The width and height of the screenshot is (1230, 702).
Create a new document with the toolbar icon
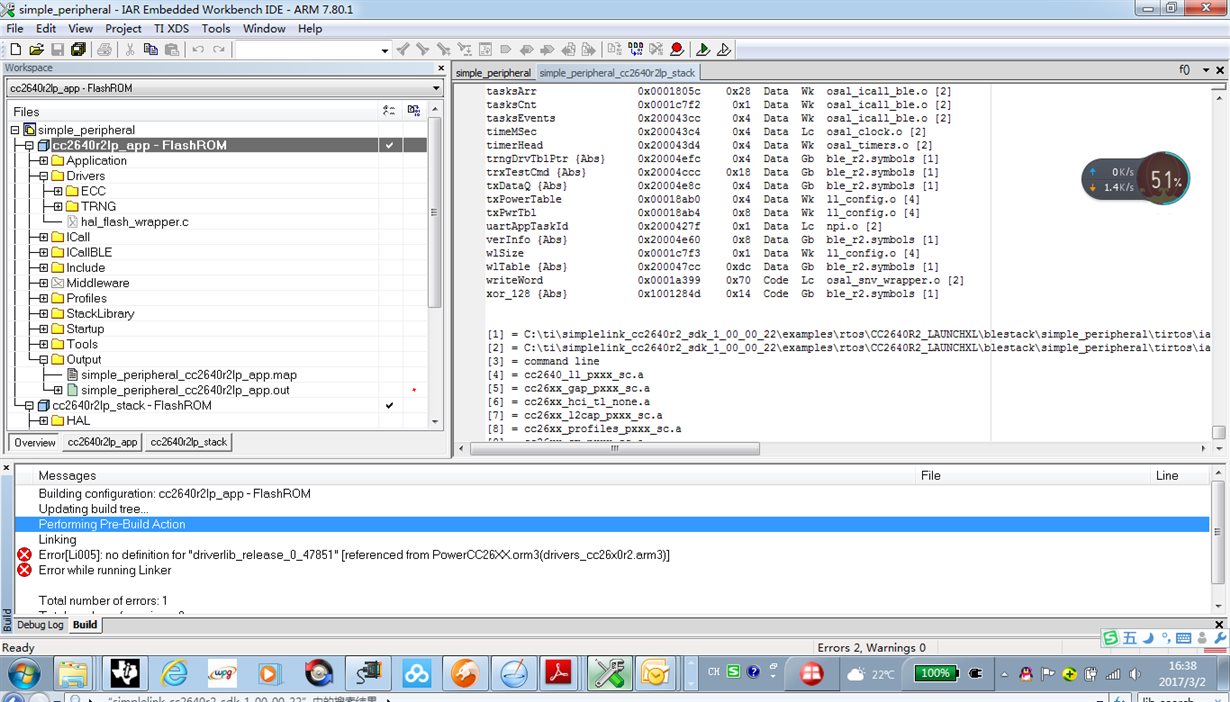click(x=15, y=49)
